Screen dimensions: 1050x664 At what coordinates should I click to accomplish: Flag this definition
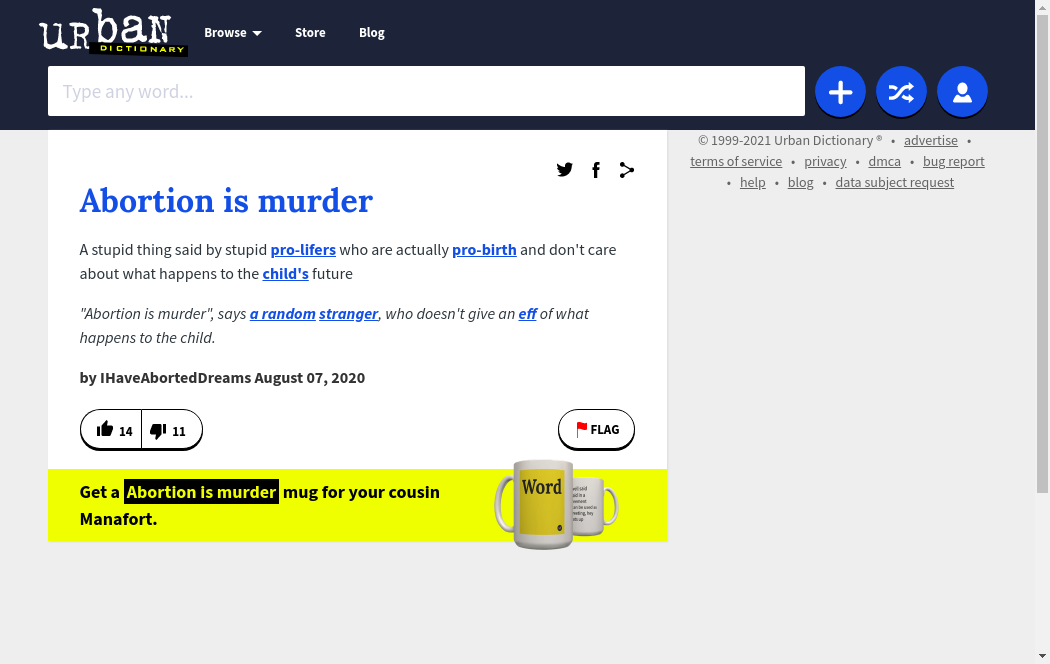click(x=596, y=430)
